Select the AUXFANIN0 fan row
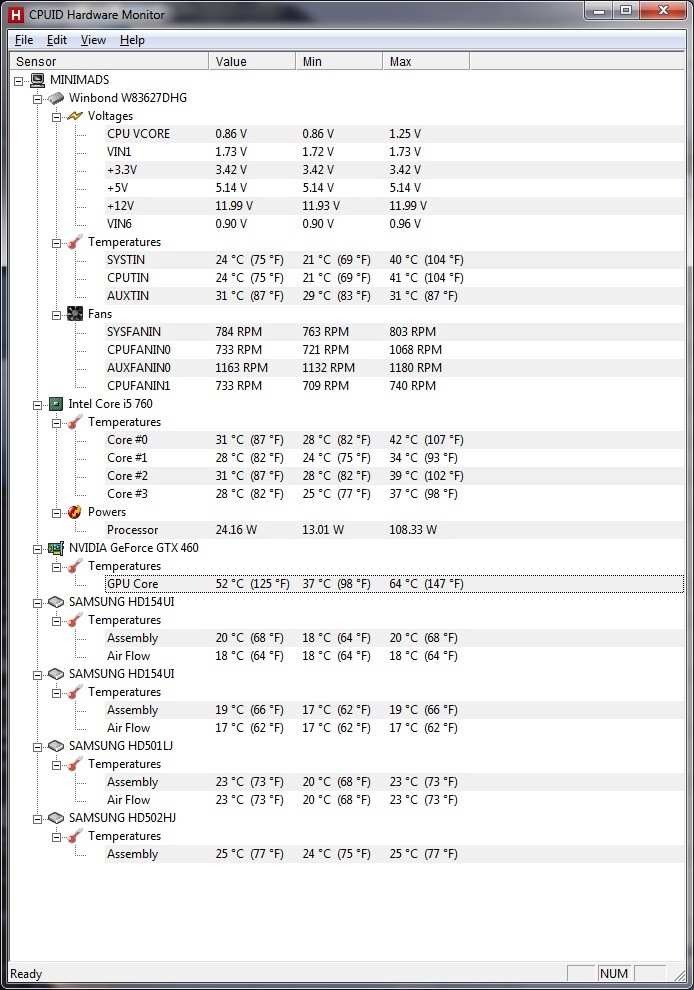694x990 pixels. (394, 368)
